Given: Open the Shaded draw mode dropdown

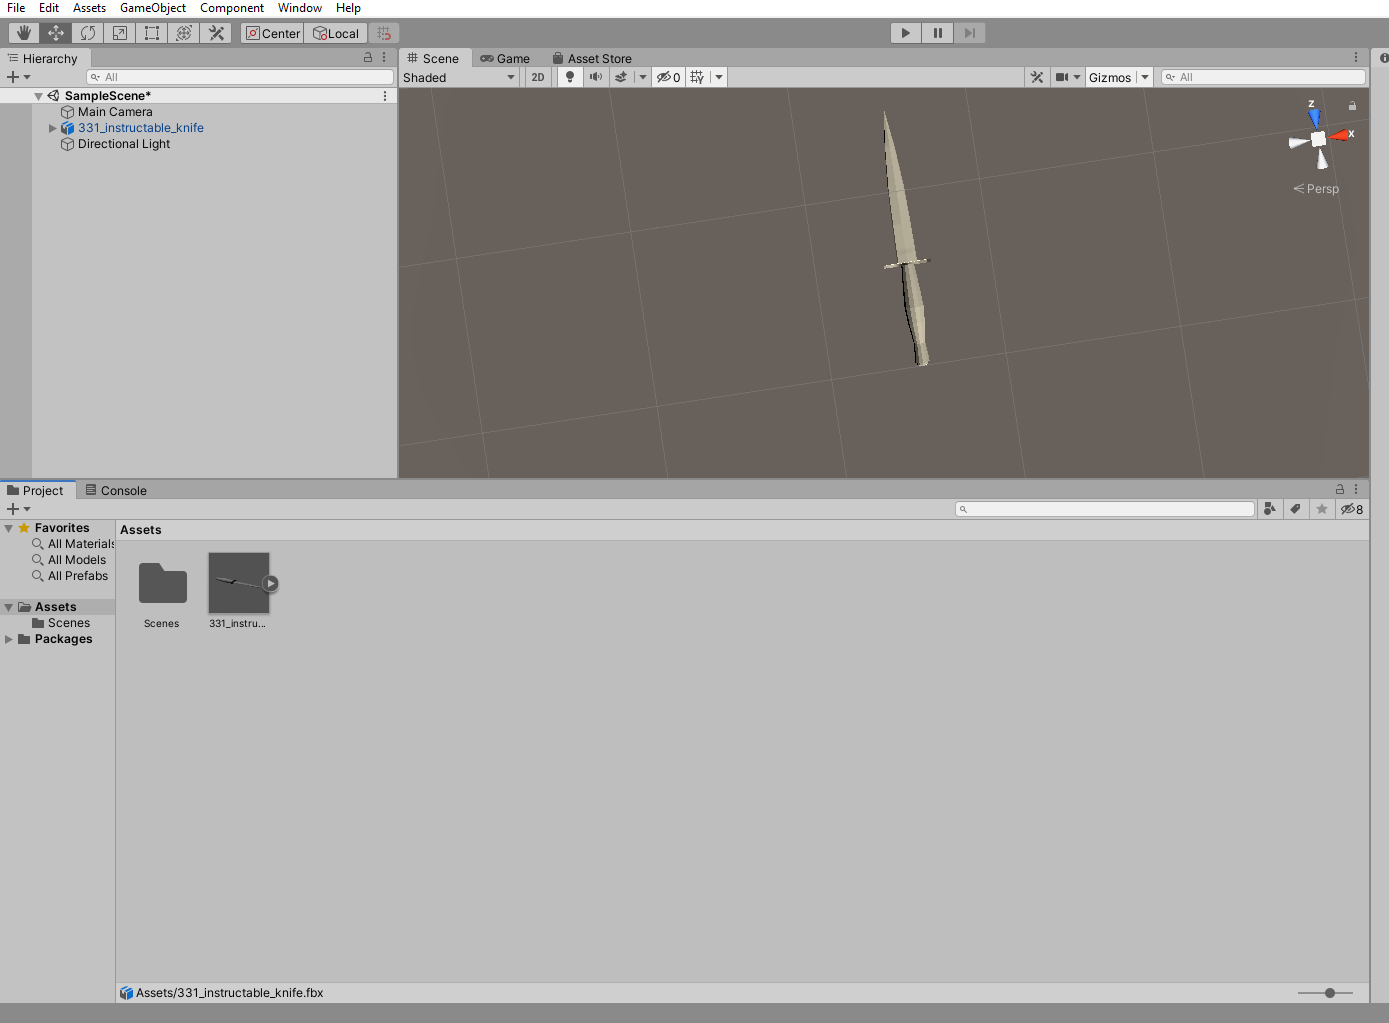Looking at the screenshot, I should coord(459,77).
